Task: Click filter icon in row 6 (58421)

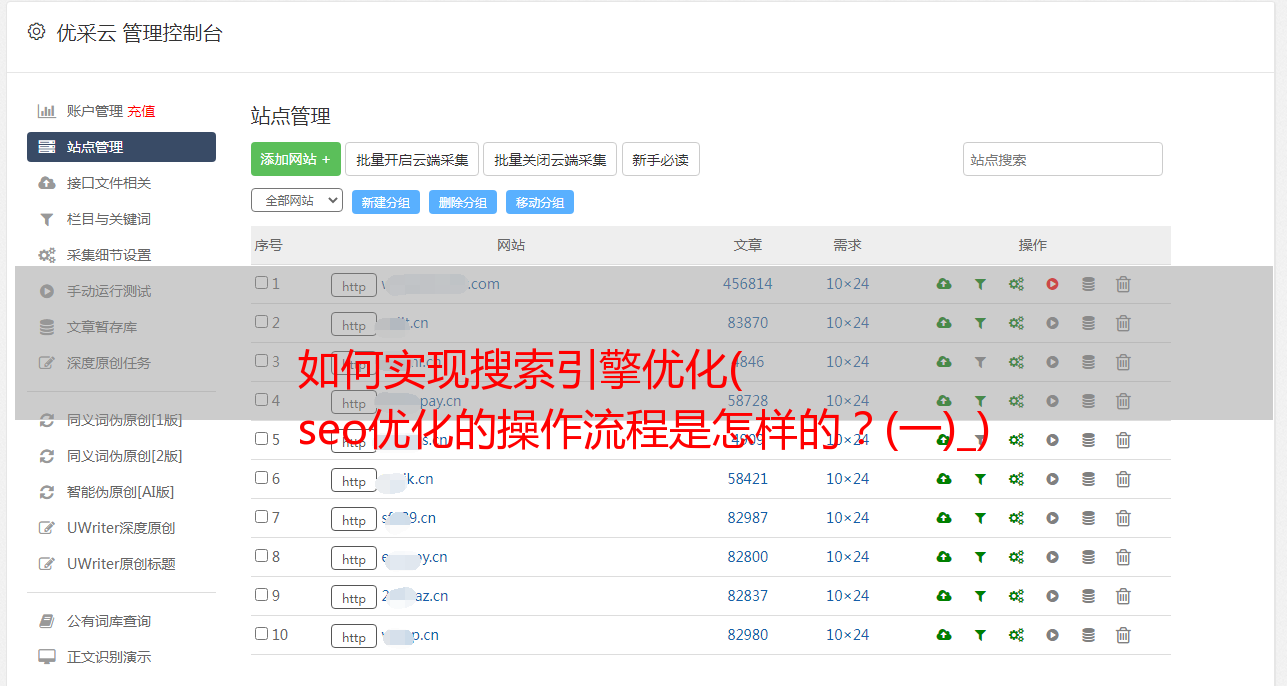Action: 980,479
